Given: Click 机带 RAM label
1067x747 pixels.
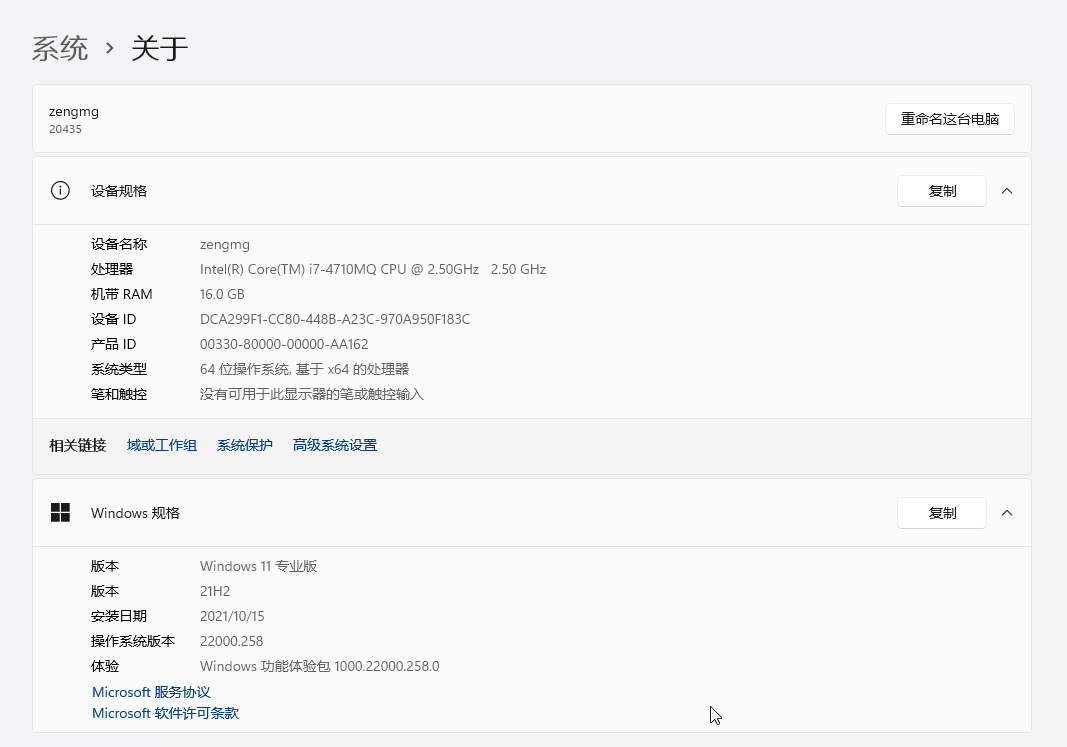Looking at the screenshot, I should [x=121, y=295].
